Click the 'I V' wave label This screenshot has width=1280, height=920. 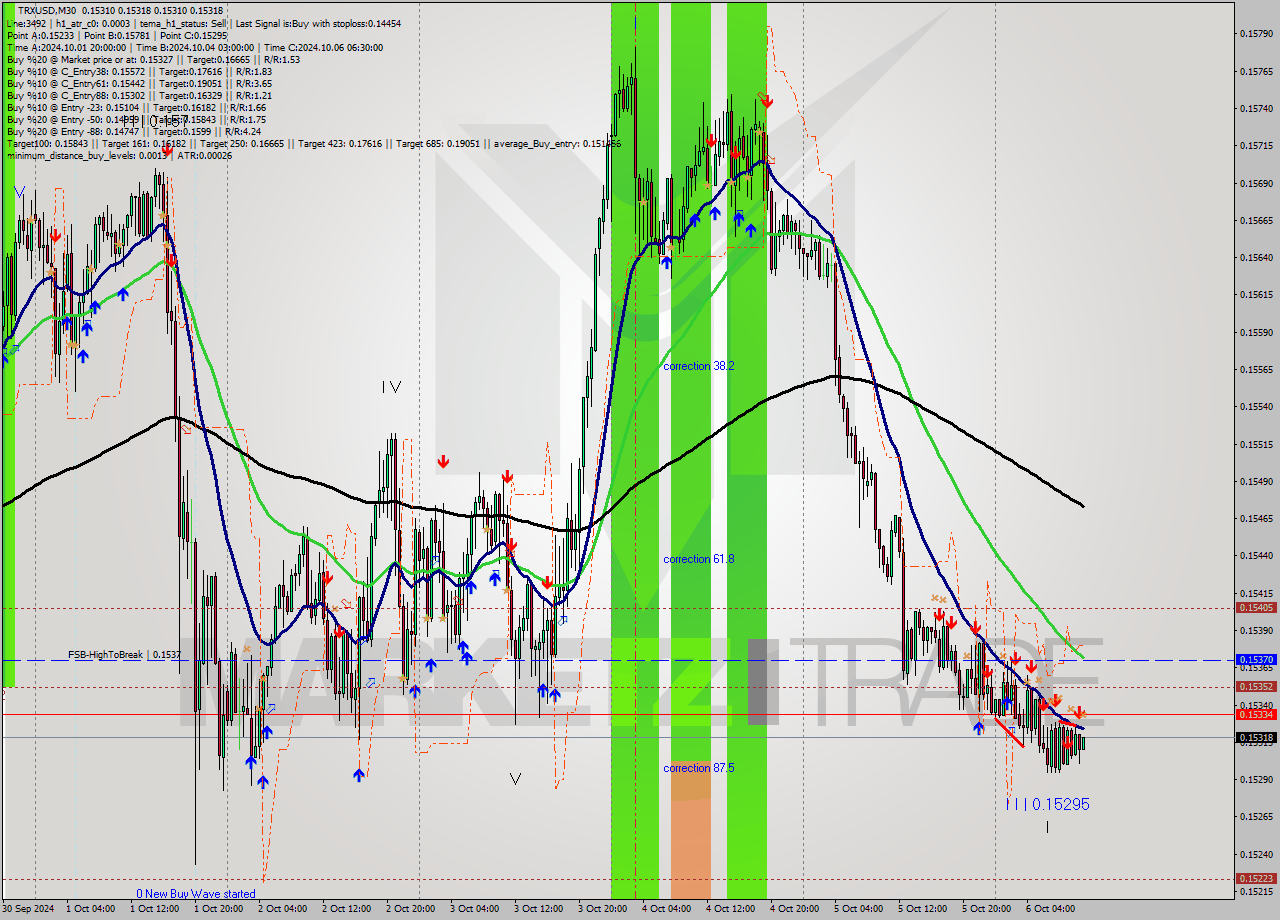(x=391, y=387)
